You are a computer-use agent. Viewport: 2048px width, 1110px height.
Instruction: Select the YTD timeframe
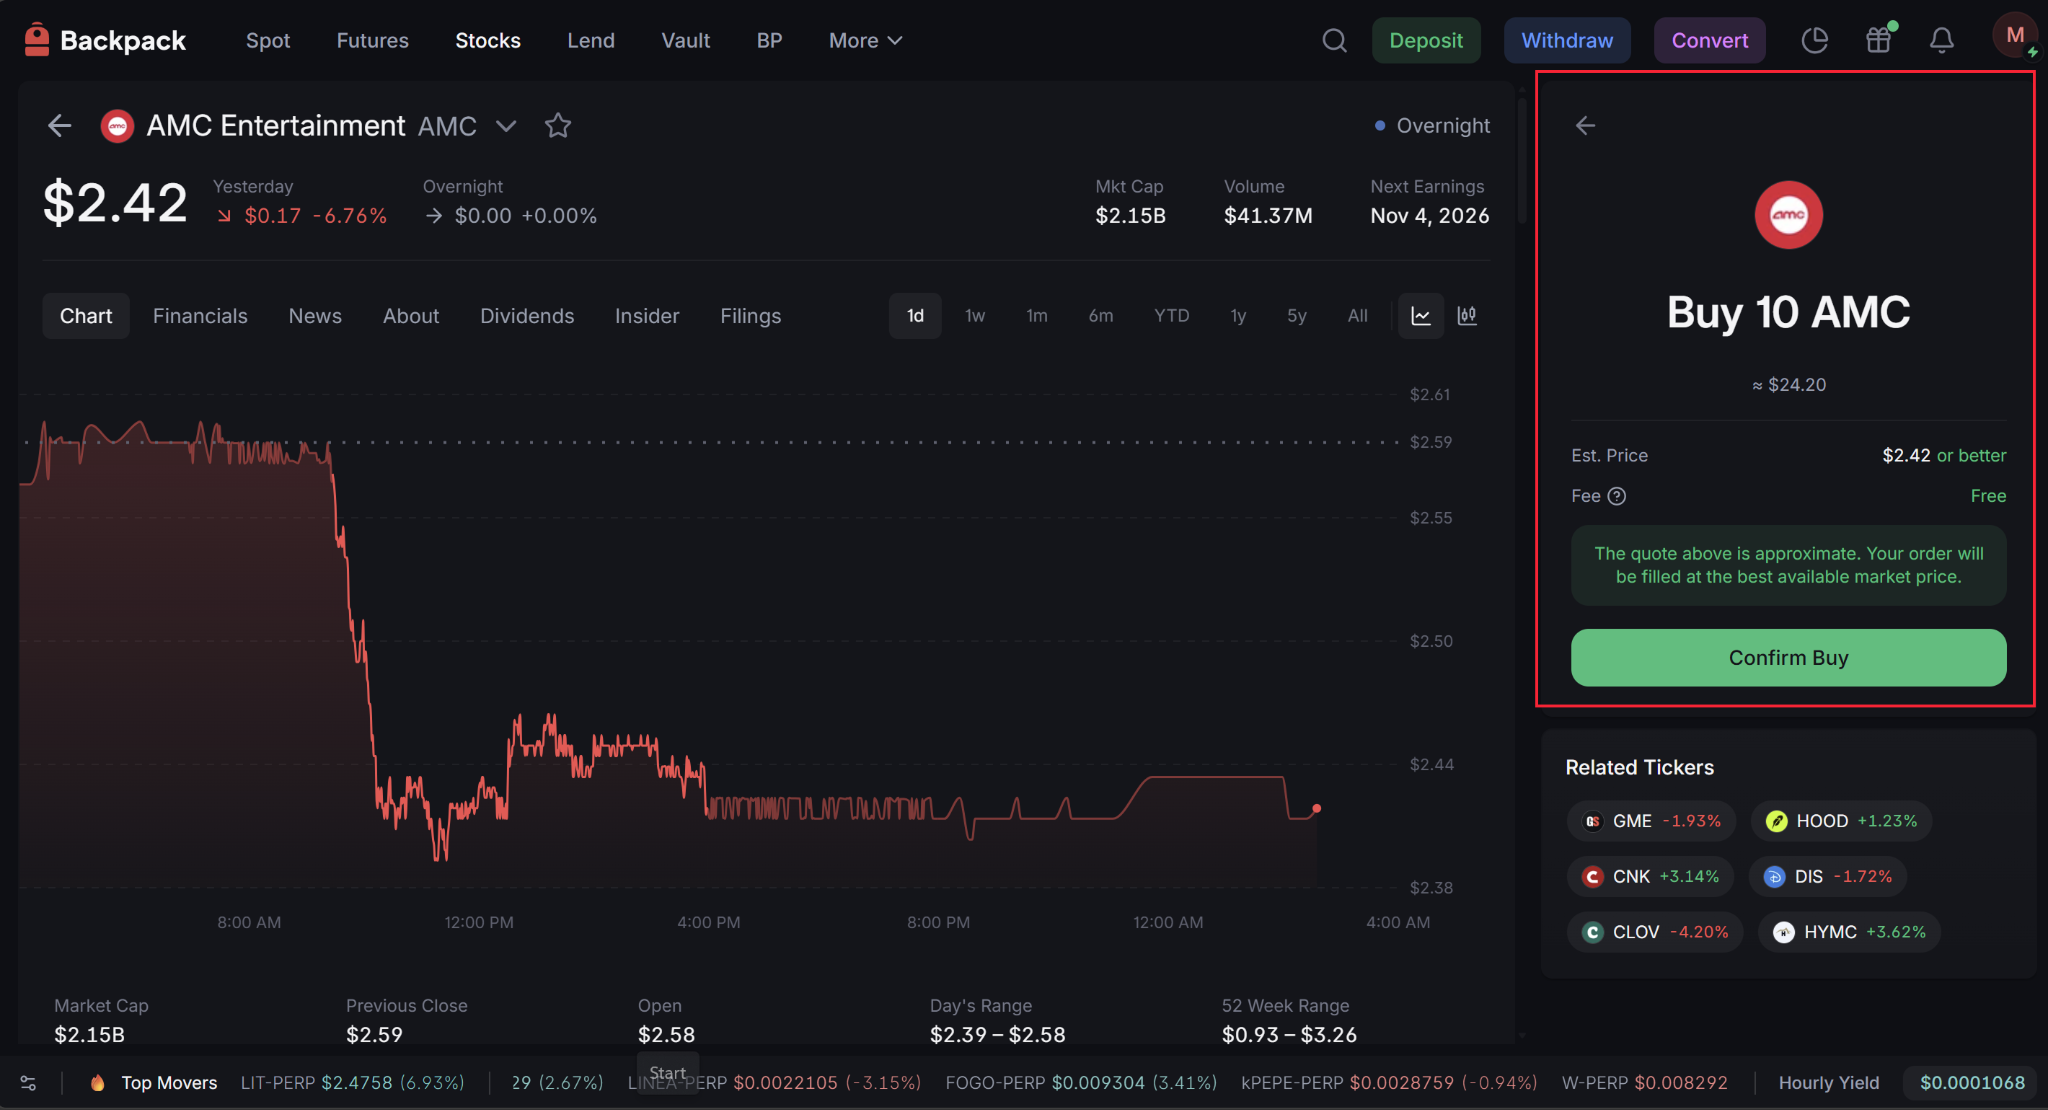point(1172,316)
